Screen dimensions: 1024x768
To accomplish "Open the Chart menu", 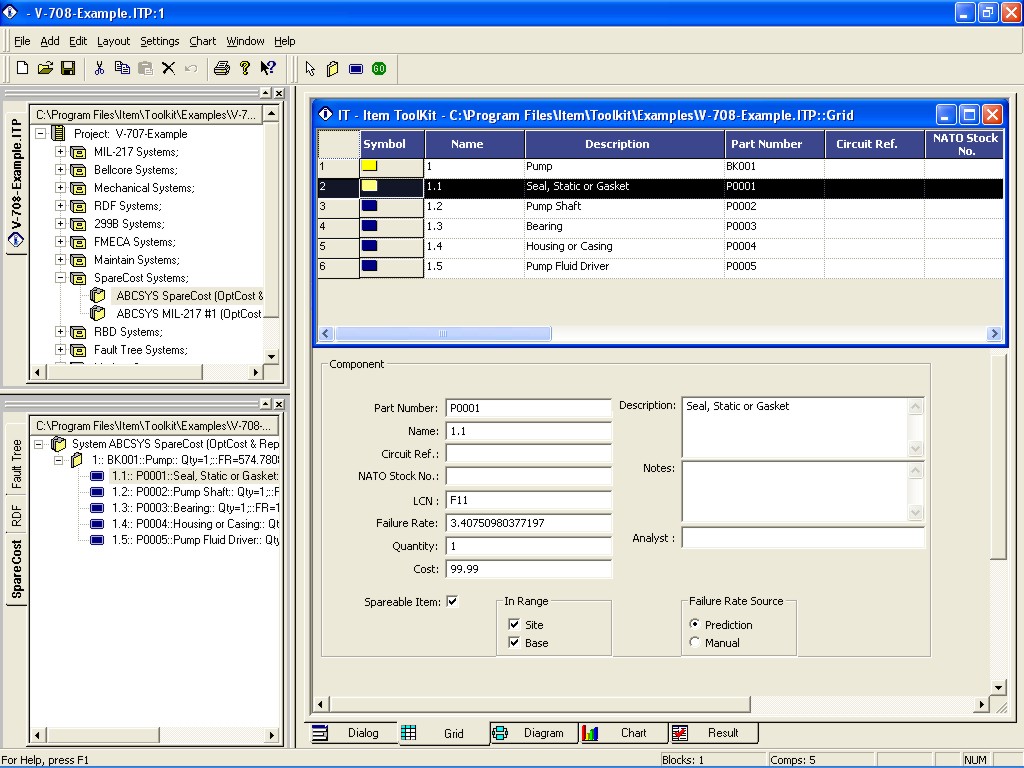I will (x=202, y=41).
